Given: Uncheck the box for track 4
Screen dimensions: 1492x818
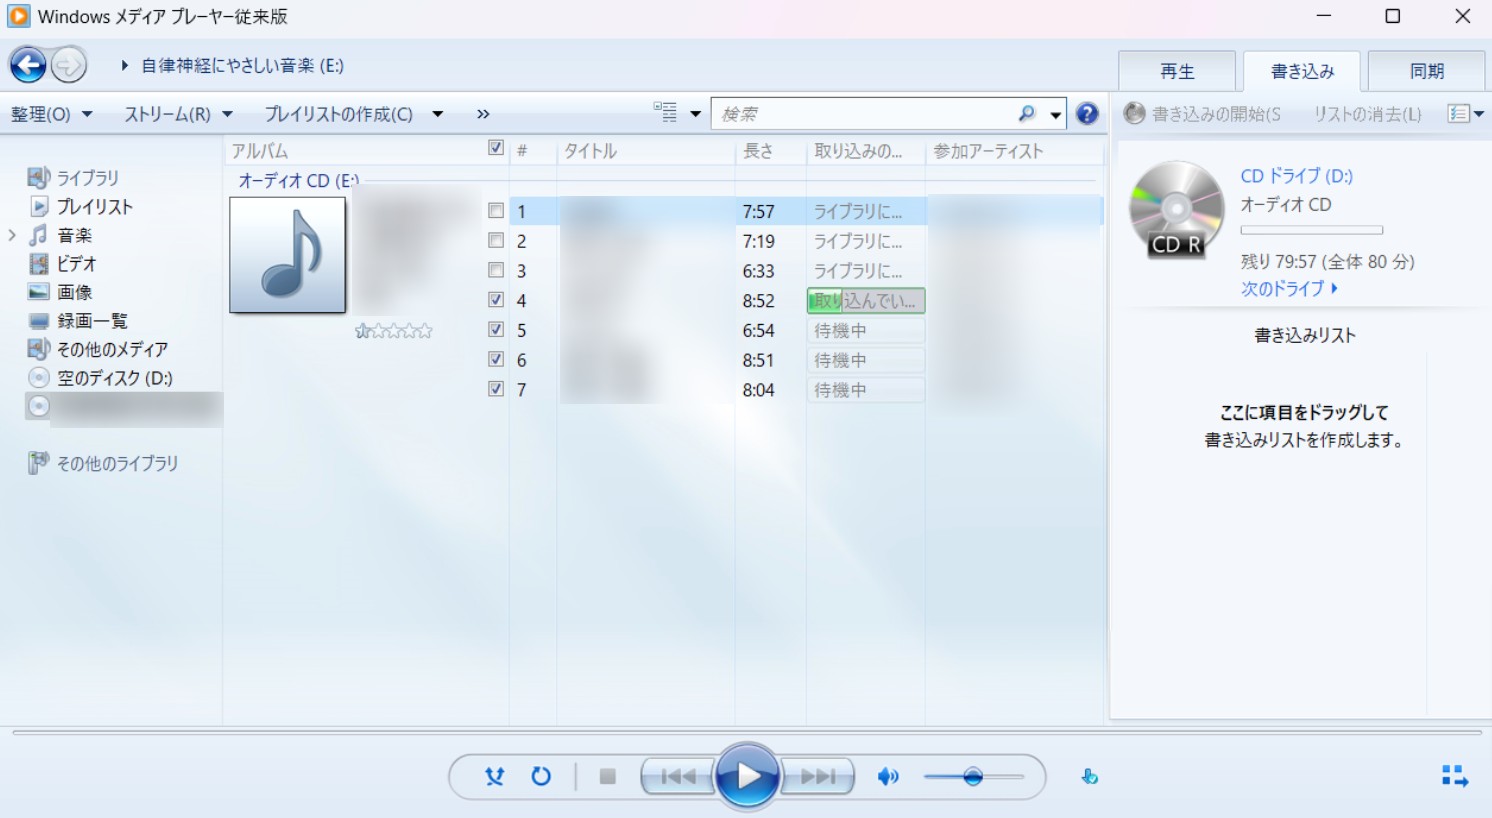Looking at the screenshot, I should click(496, 299).
